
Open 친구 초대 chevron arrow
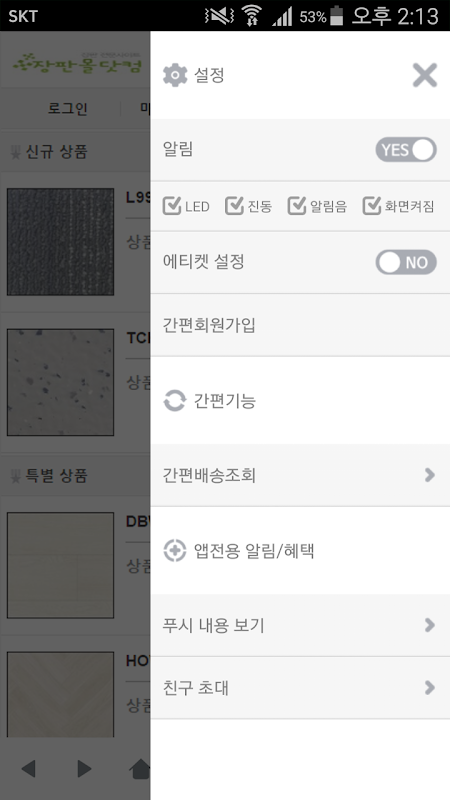click(430, 688)
